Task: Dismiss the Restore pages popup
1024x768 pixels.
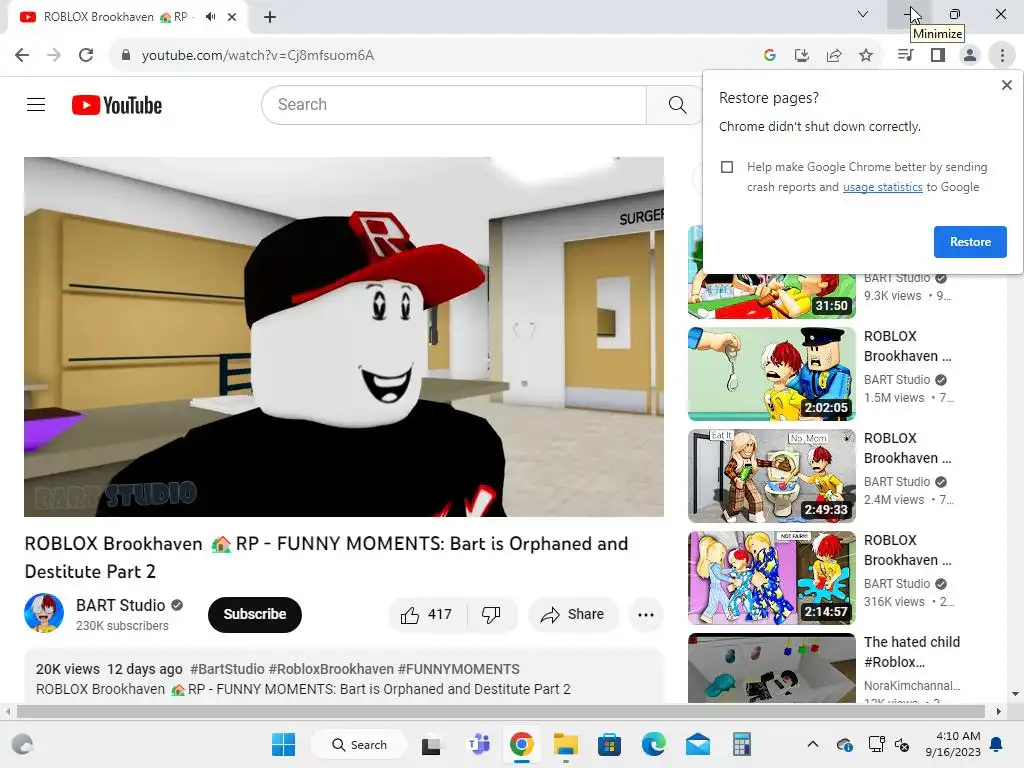Action: click(x=1006, y=85)
